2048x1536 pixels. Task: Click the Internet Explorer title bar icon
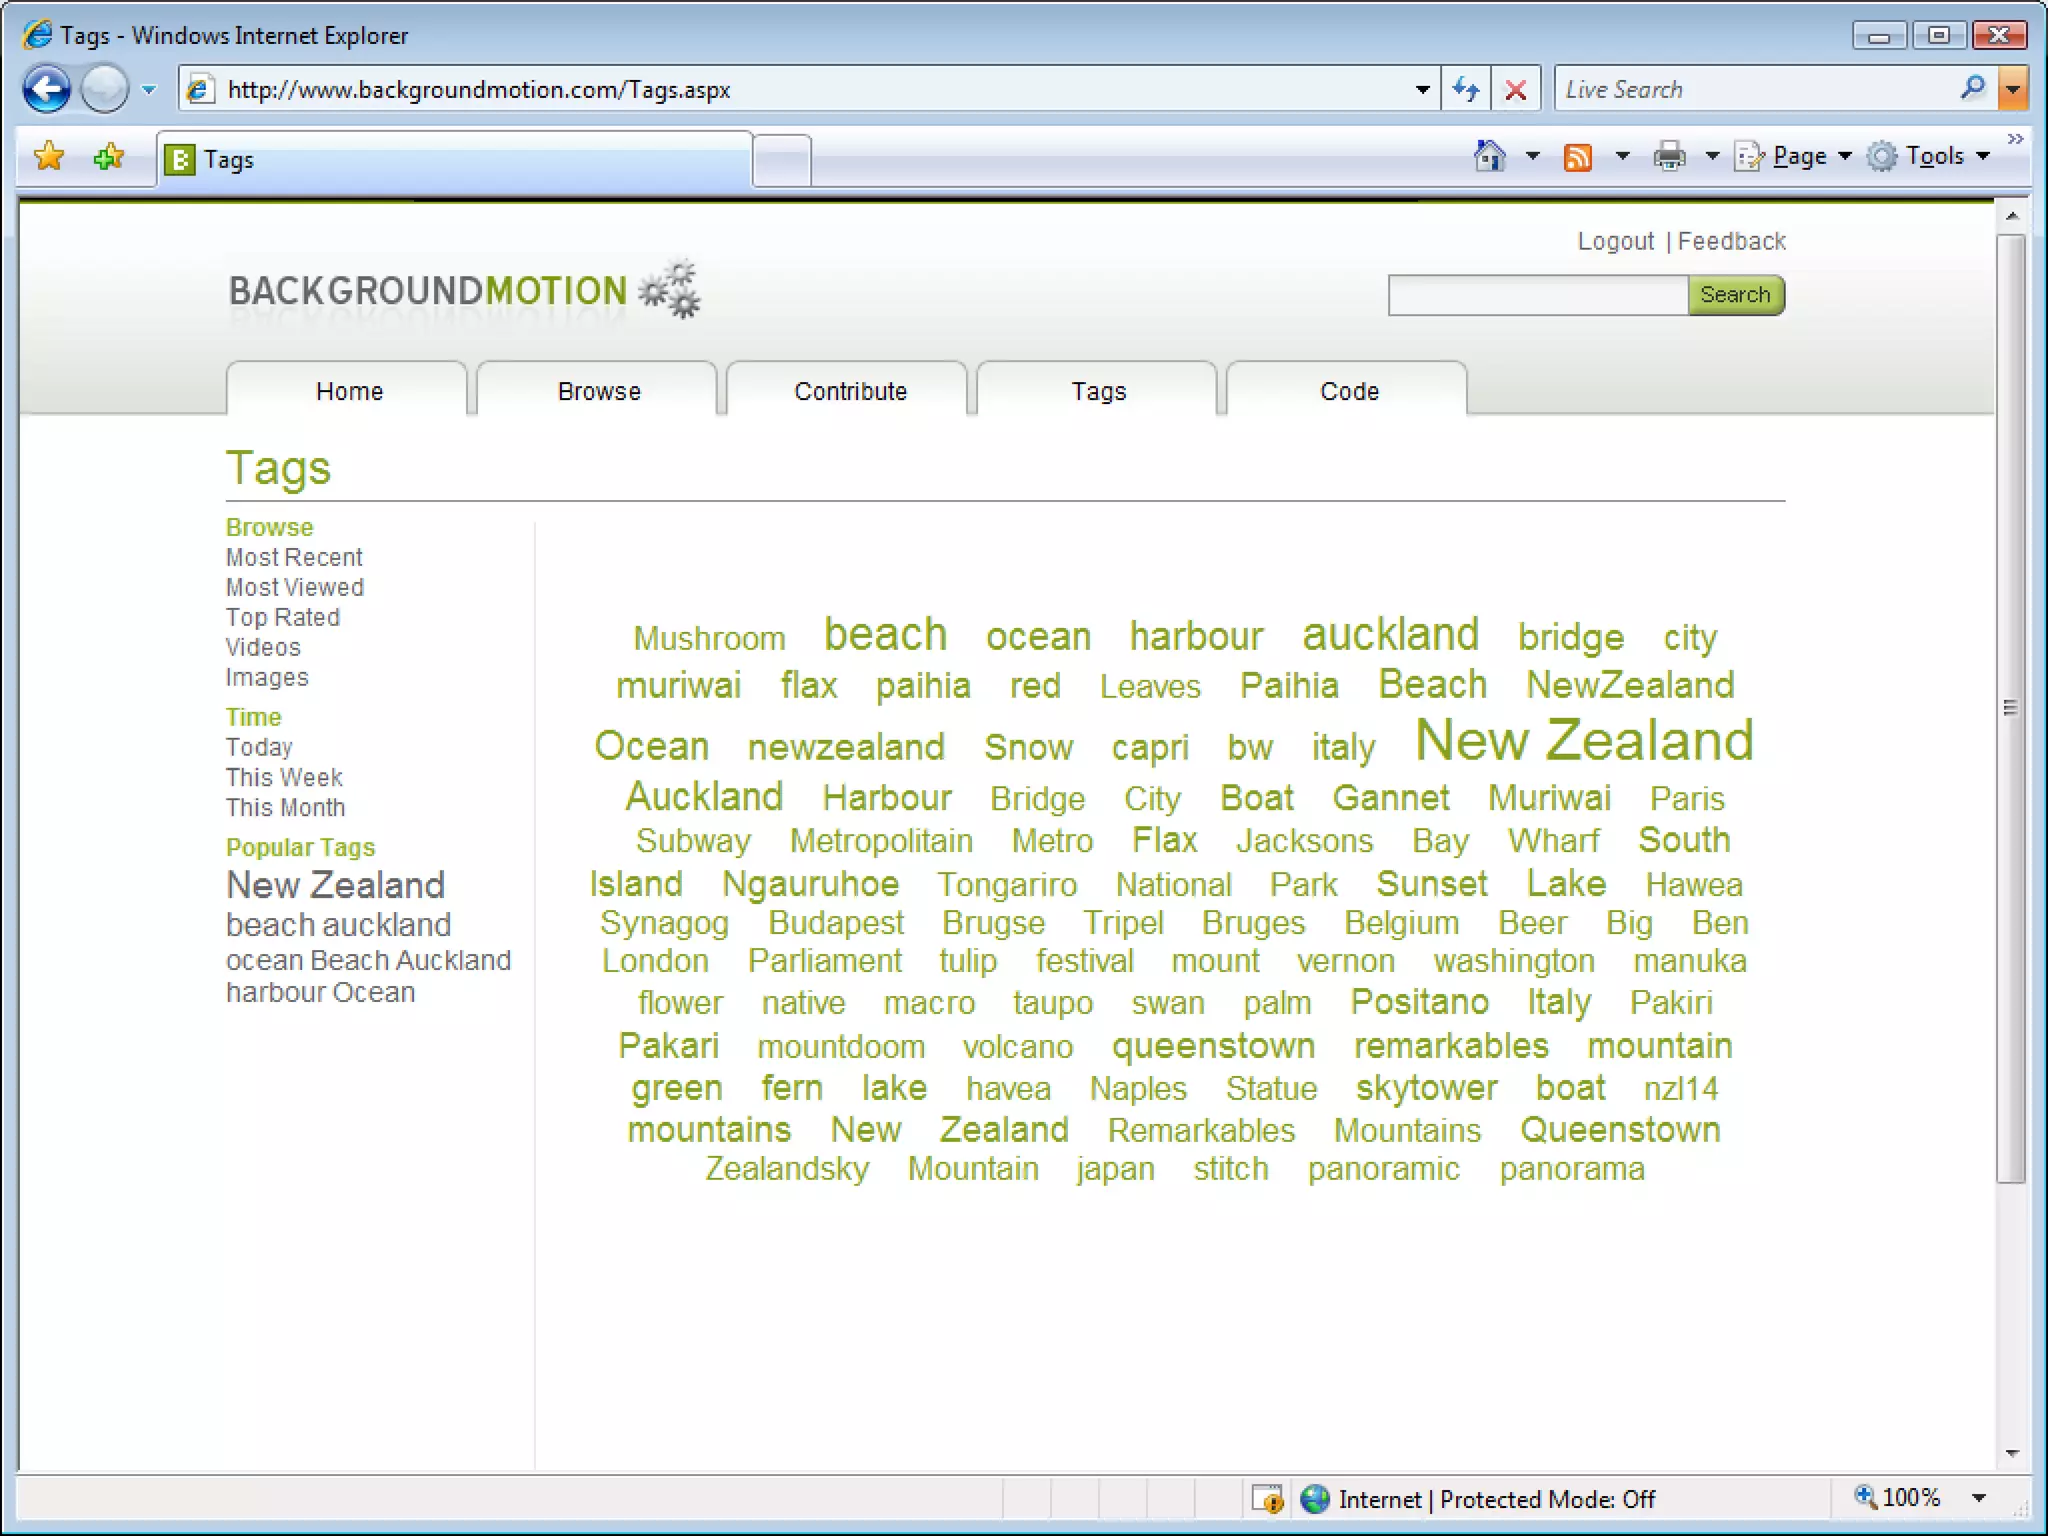37,35
